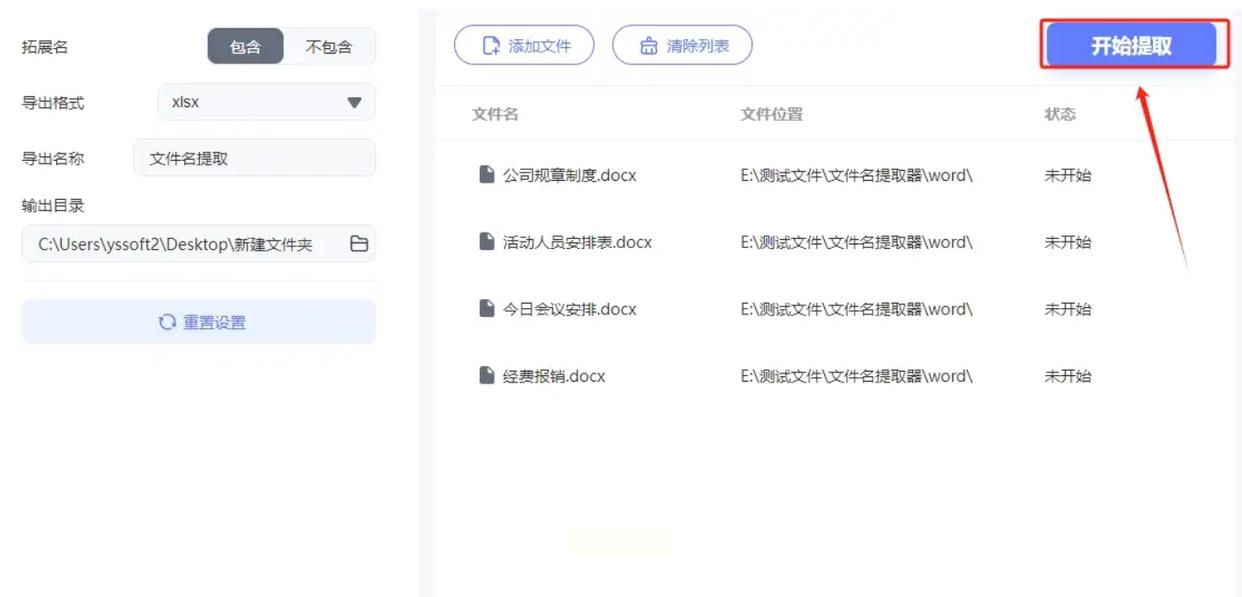Click the 导出格式 label
This screenshot has width=1242, height=597.
click(53, 102)
